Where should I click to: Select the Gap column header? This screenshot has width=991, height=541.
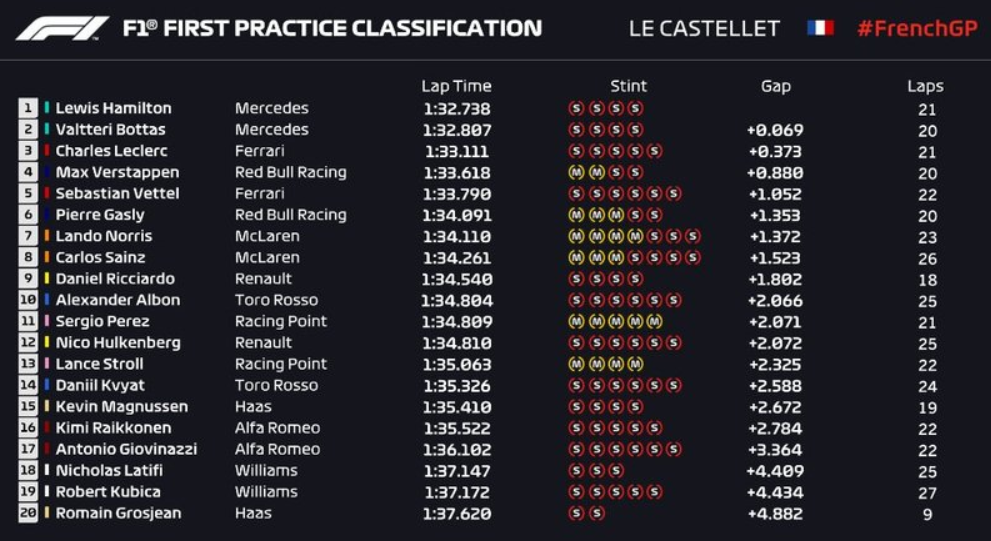(x=775, y=86)
